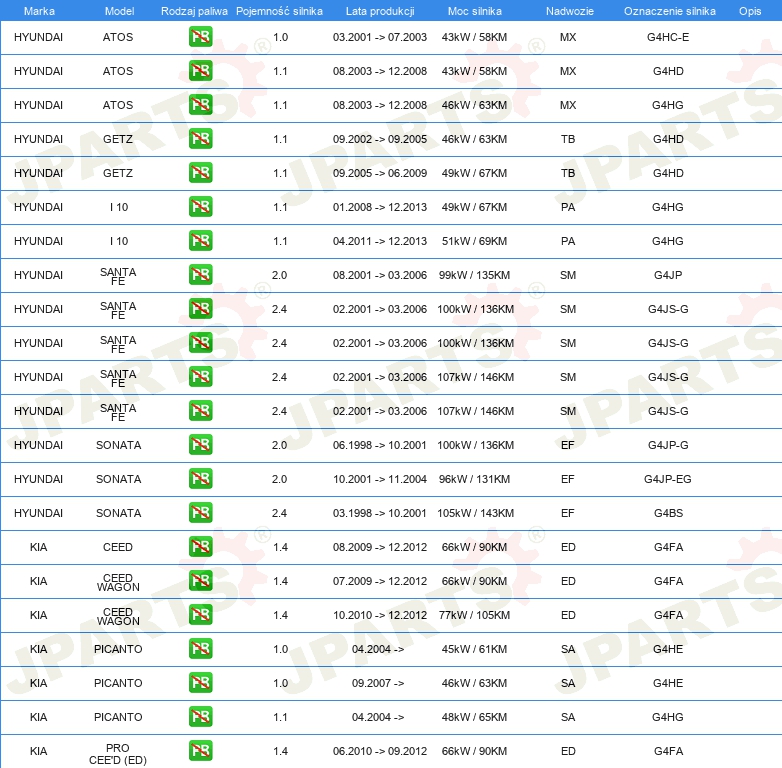Click the fuel icon in the I 10 04.2011 row

pyautogui.click(x=200, y=241)
